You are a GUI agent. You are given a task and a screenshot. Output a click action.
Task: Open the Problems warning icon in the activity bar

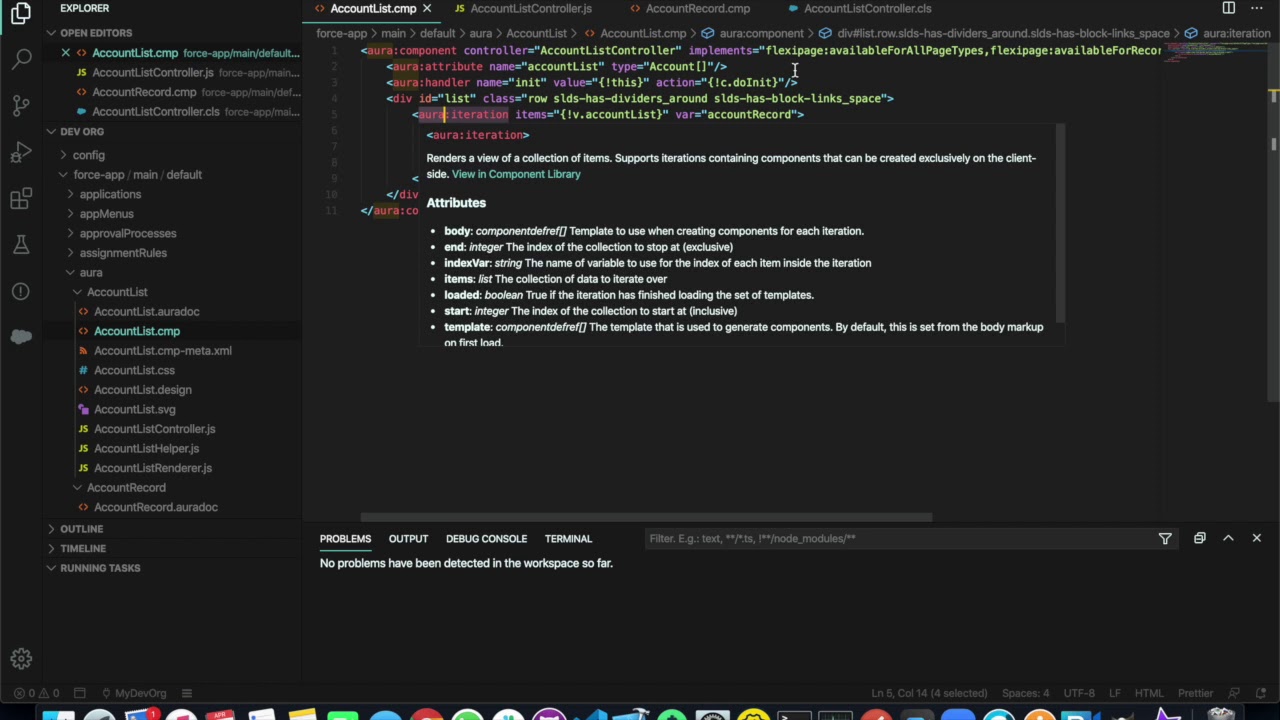point(21,291)
